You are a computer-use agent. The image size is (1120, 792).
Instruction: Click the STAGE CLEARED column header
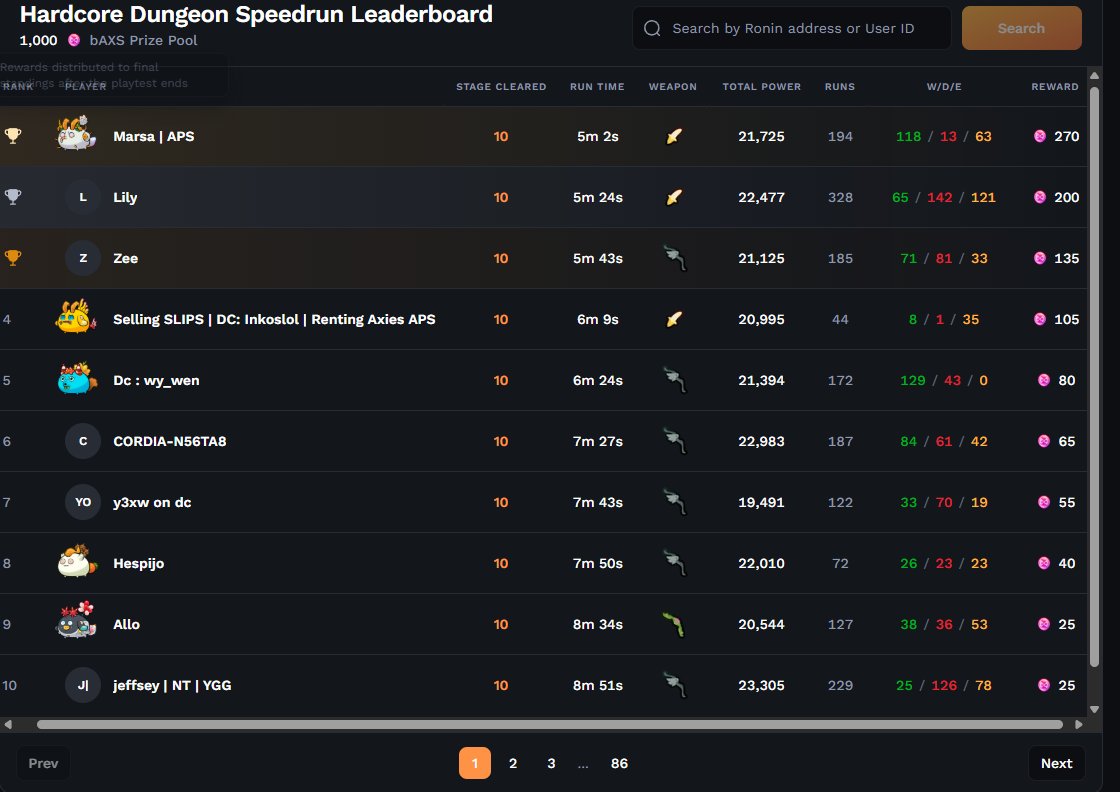click(501, 86)
